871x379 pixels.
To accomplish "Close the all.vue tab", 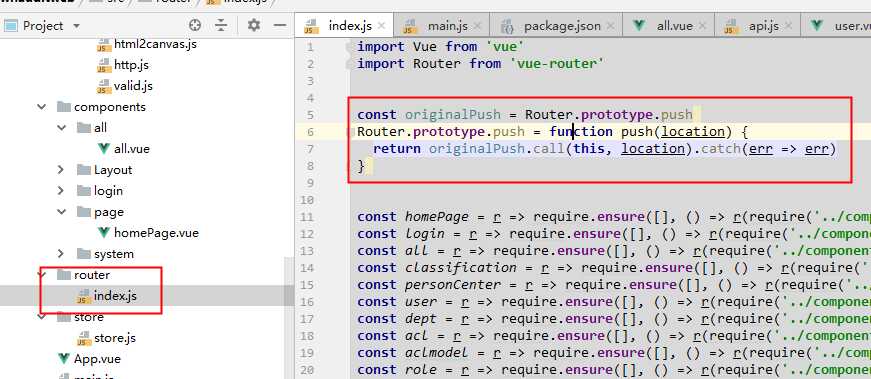I will click(x=702, y=26).
